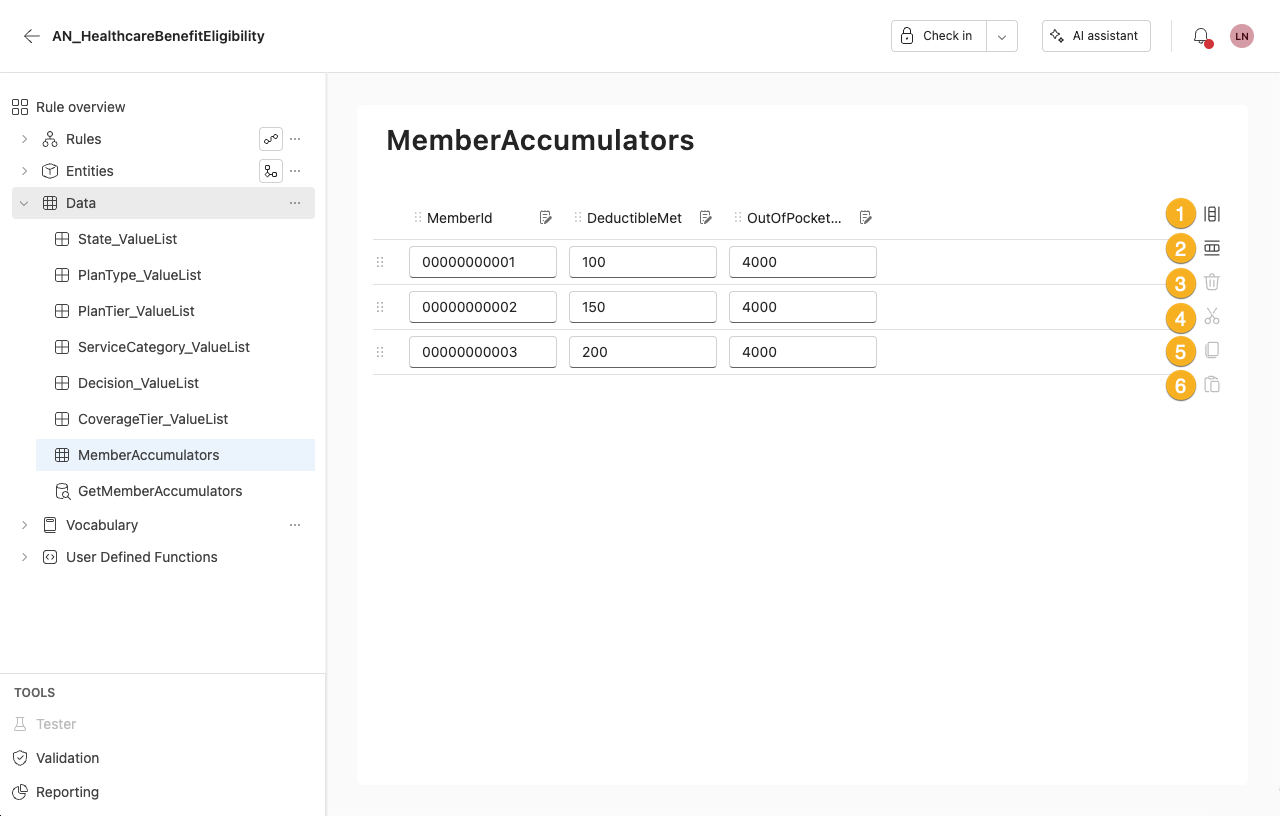1280x816 pixels.
Task: Expand the Rules tree node
Action: [25, 139]
